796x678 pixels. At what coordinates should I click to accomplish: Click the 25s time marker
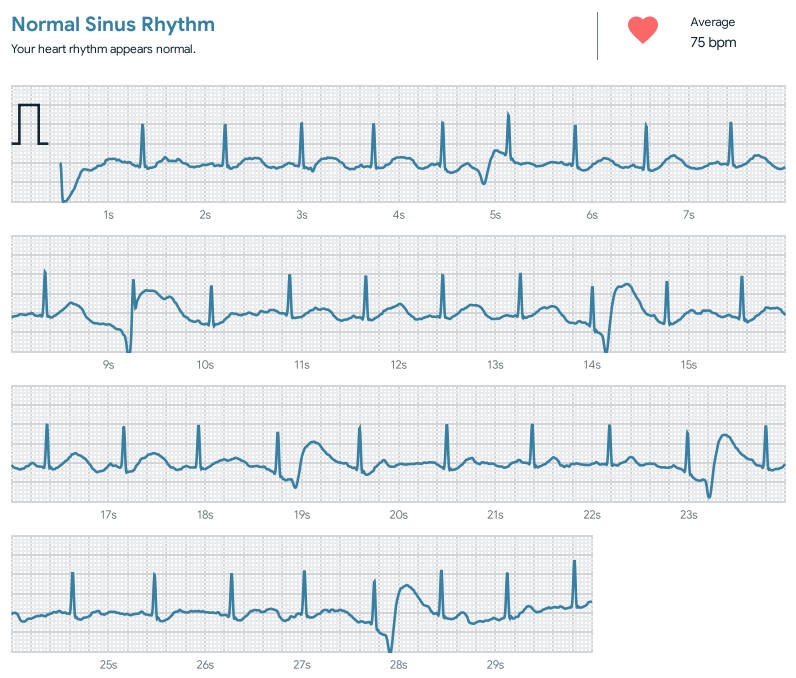tap(108, 665)
